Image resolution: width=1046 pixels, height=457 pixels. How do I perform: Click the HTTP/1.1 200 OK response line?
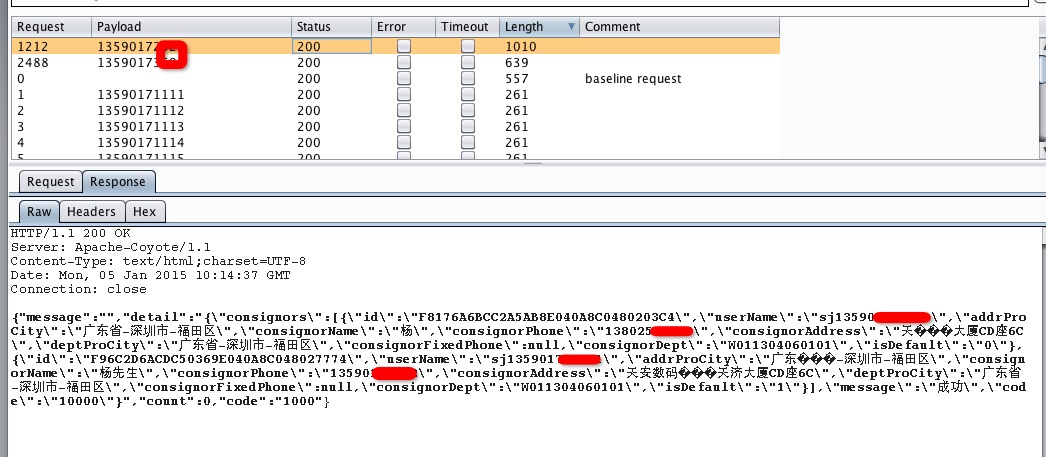[70, 234]
